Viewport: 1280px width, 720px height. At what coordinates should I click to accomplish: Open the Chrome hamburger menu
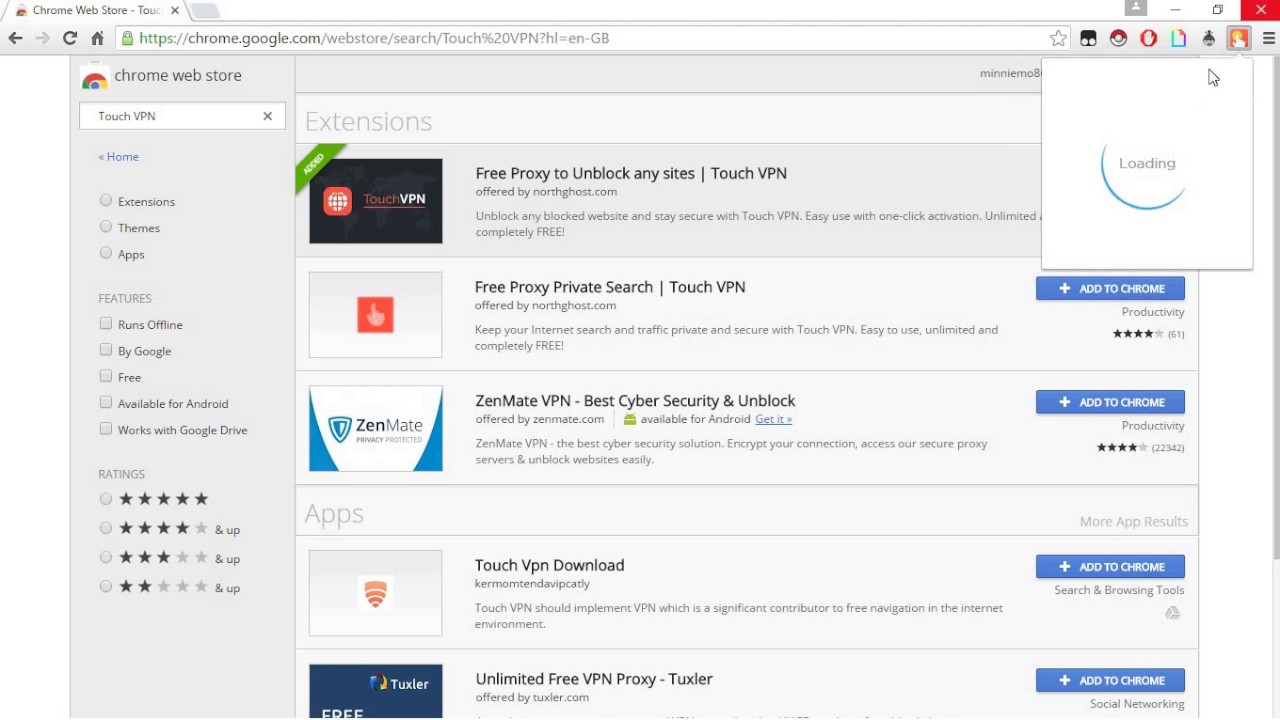[1269, 38]
